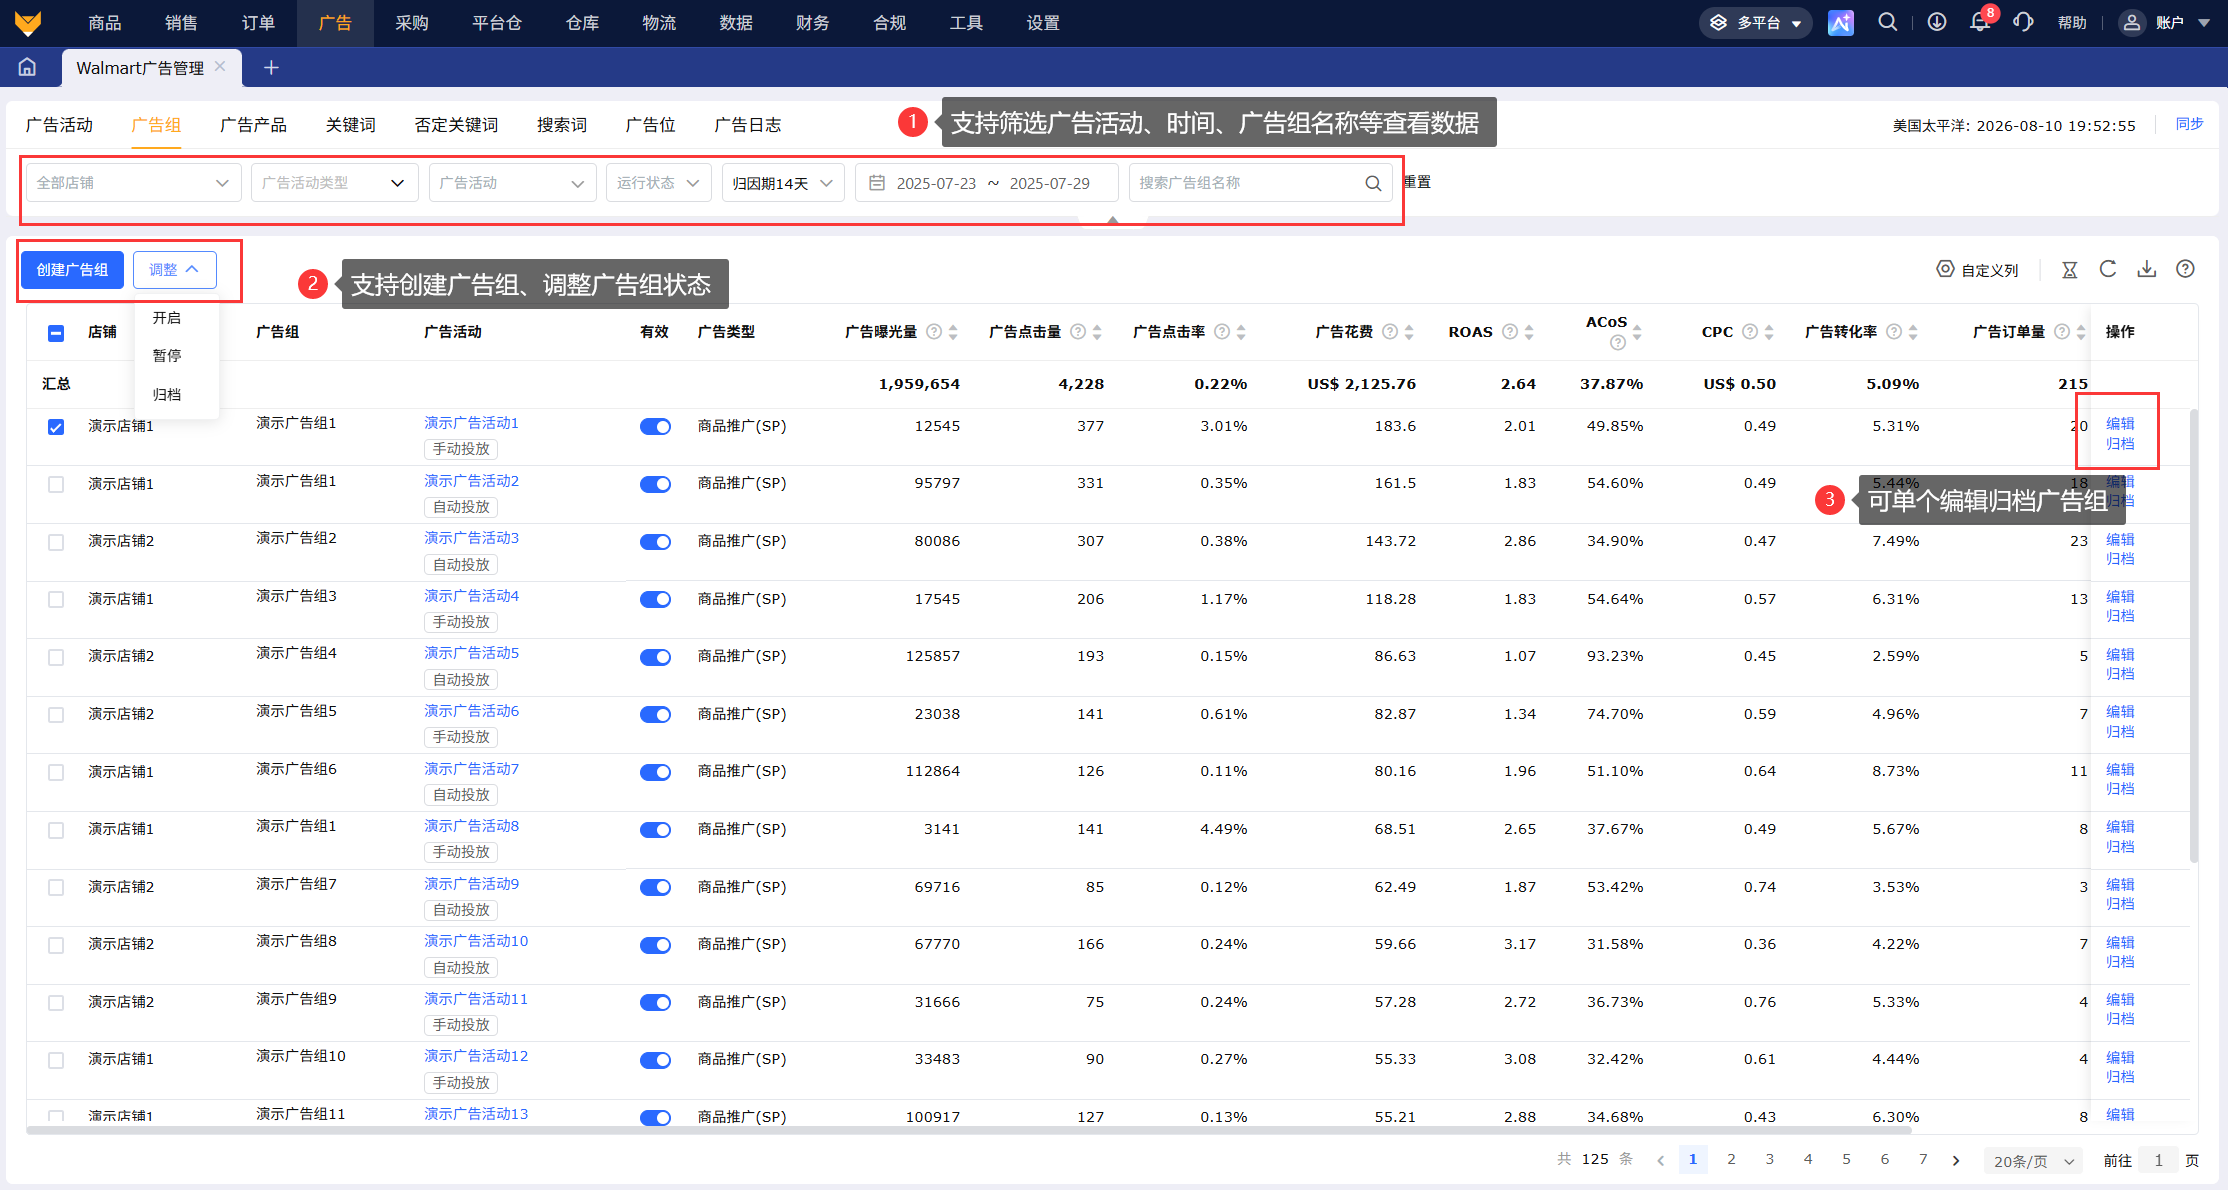Add a new tab with plus icon
The height and width of the screenshot is (1190, 2228).
[271, 67]
